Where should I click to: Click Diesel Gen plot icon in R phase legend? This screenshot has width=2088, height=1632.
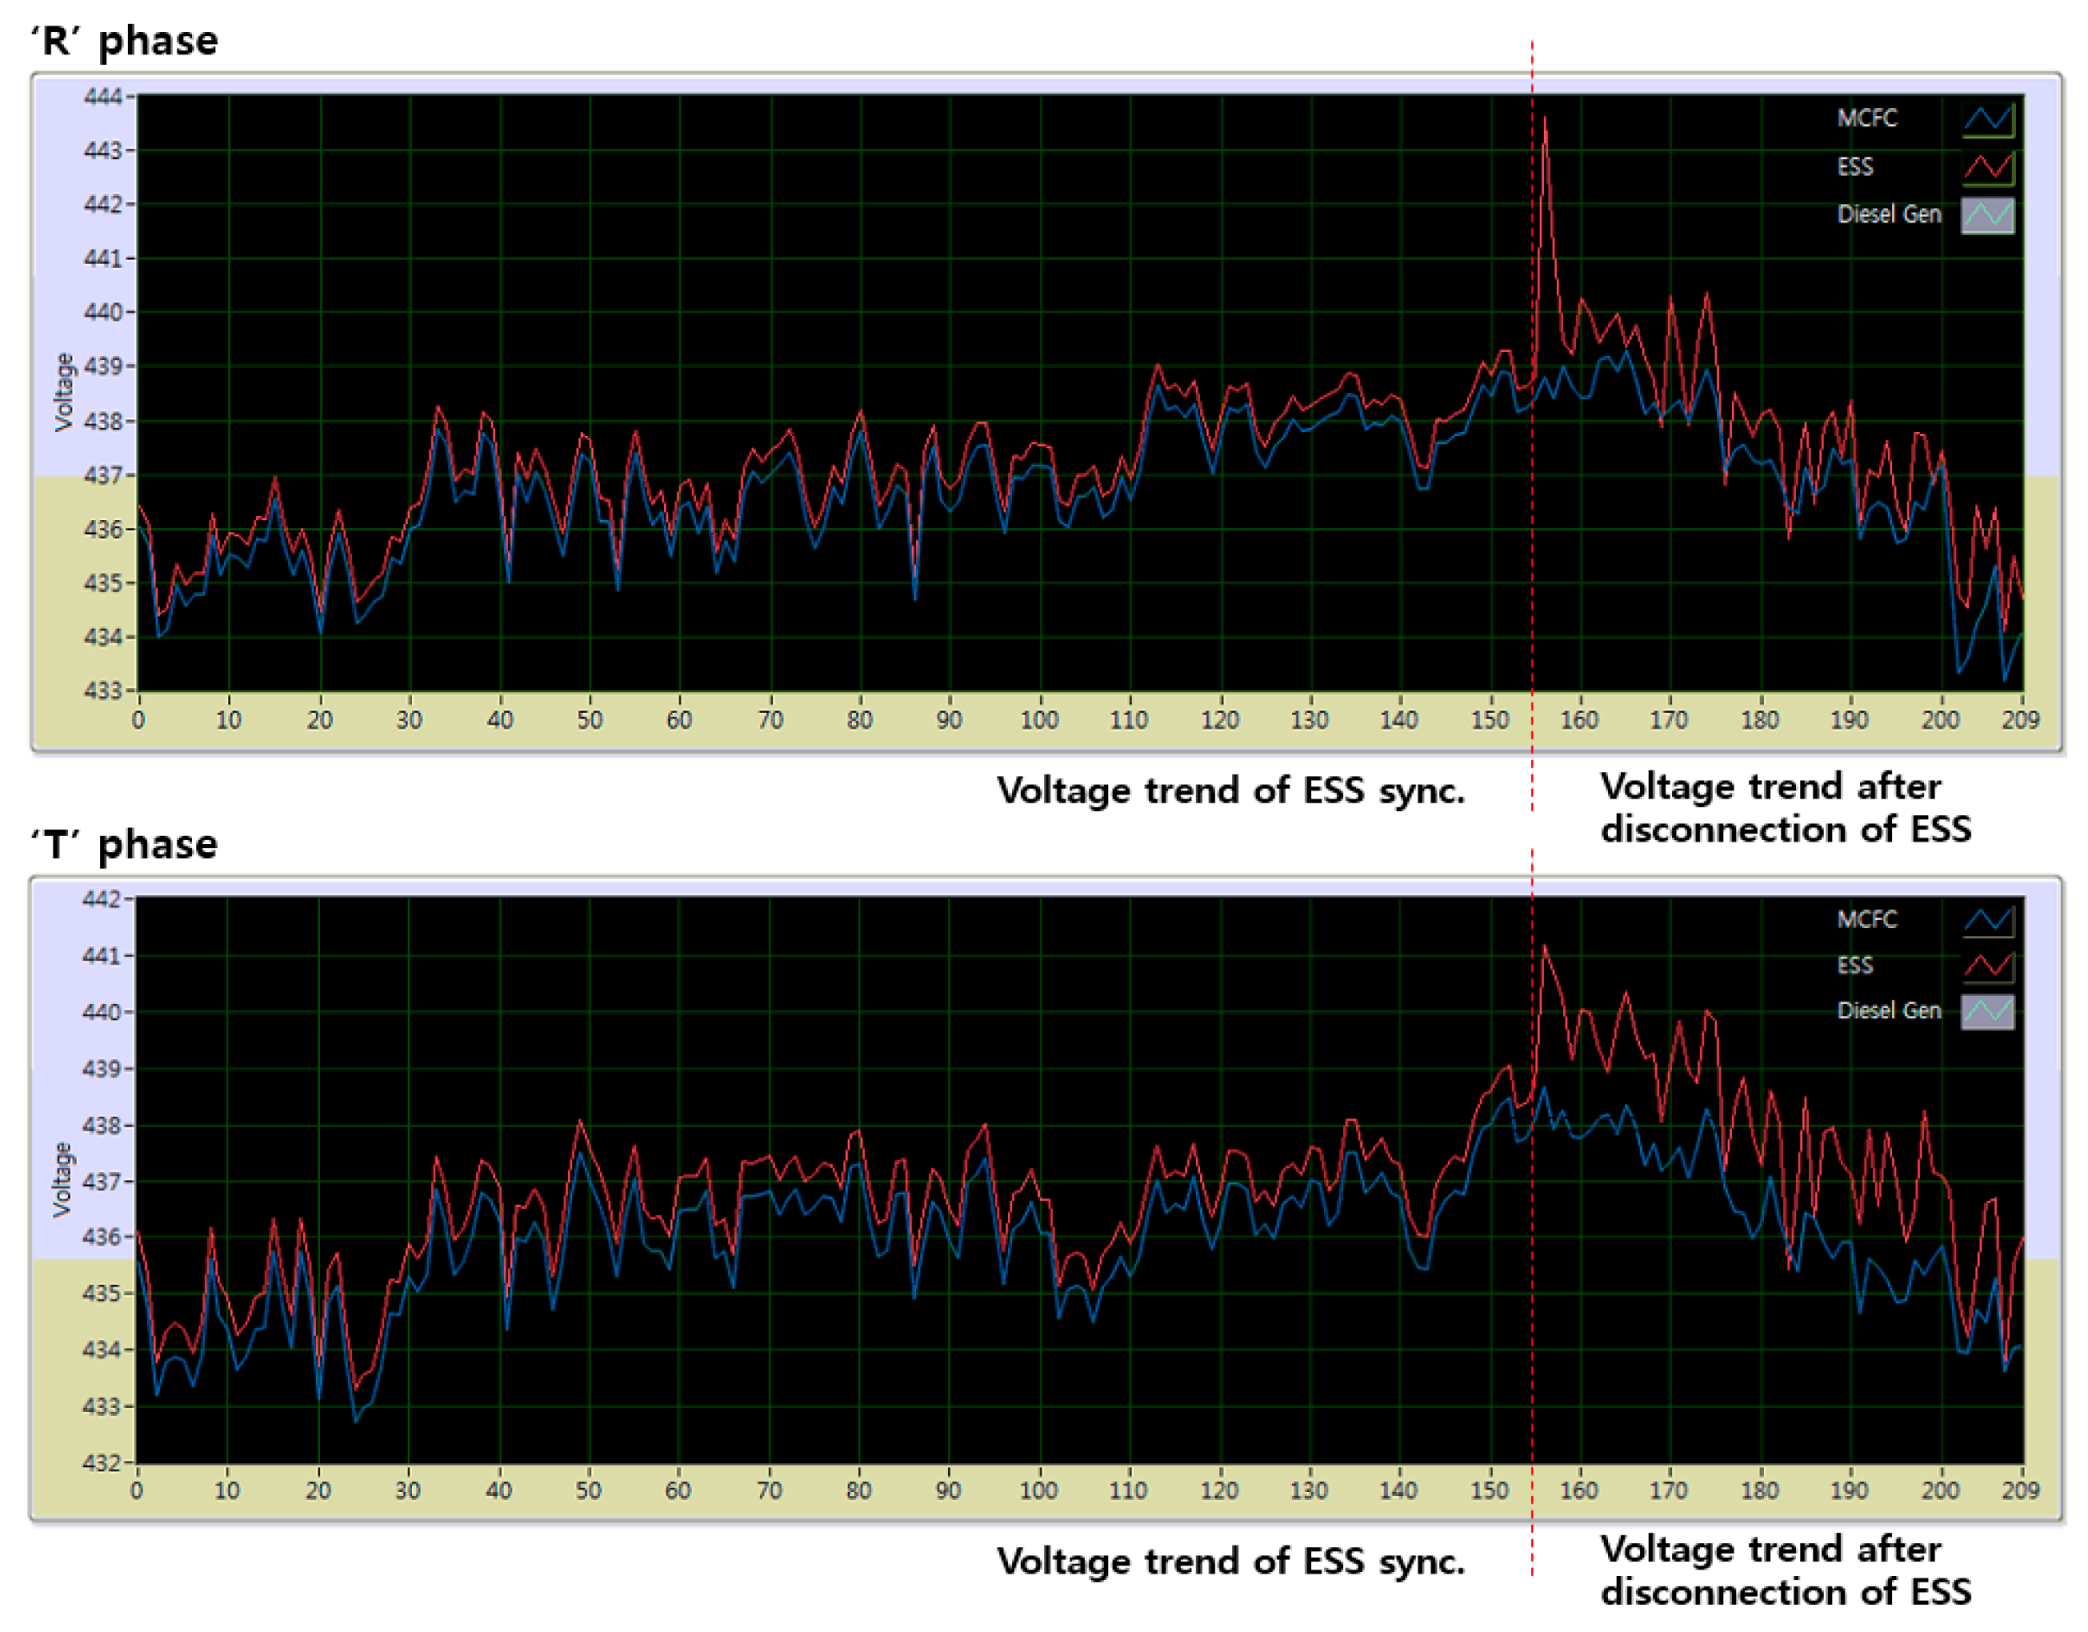[1986, 215]
